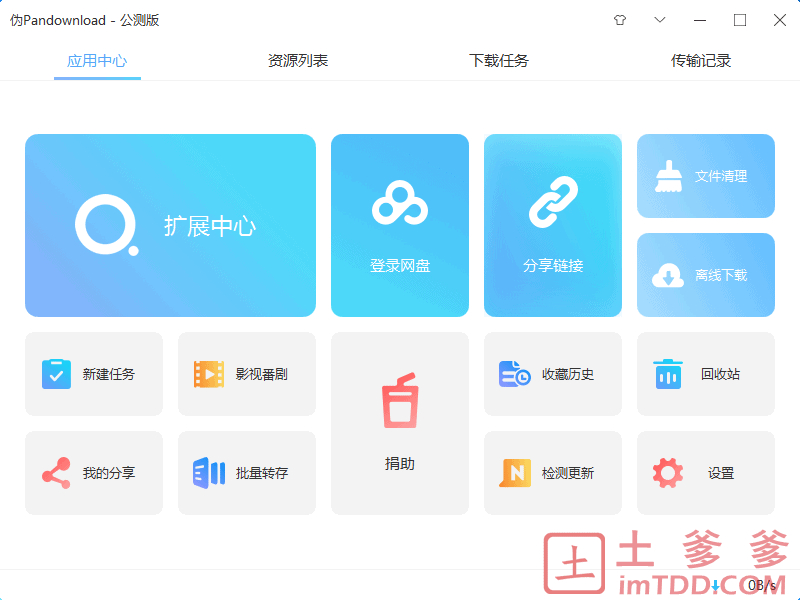The width and height of the screenshot is (800, 600).
Task: Switch to the 传输记录 tab
Action: point(701,61)
